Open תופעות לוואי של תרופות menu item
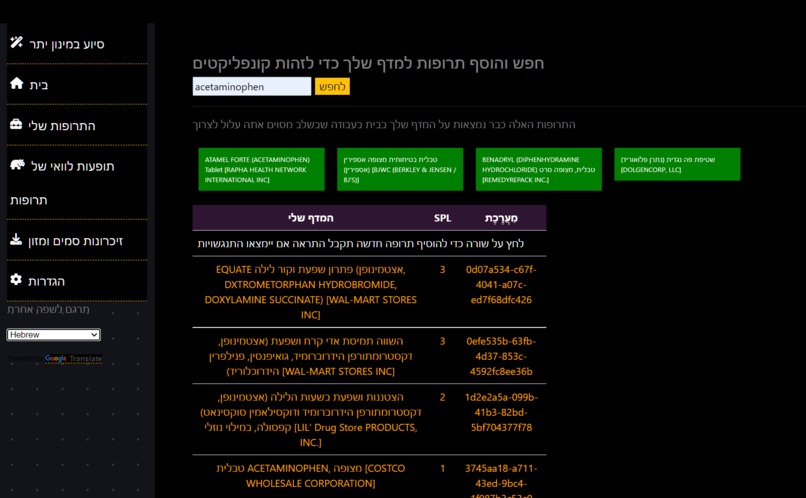 pos(77,182)
